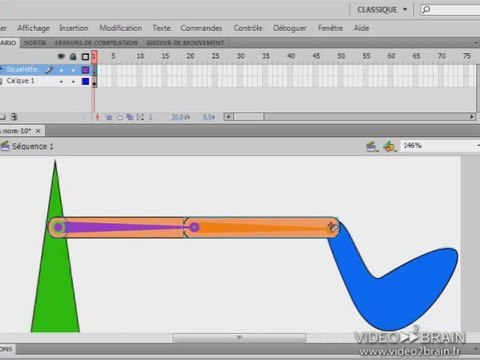Open the Affichage menu
This screenshot has height=360, width=480.
[33, 28]
